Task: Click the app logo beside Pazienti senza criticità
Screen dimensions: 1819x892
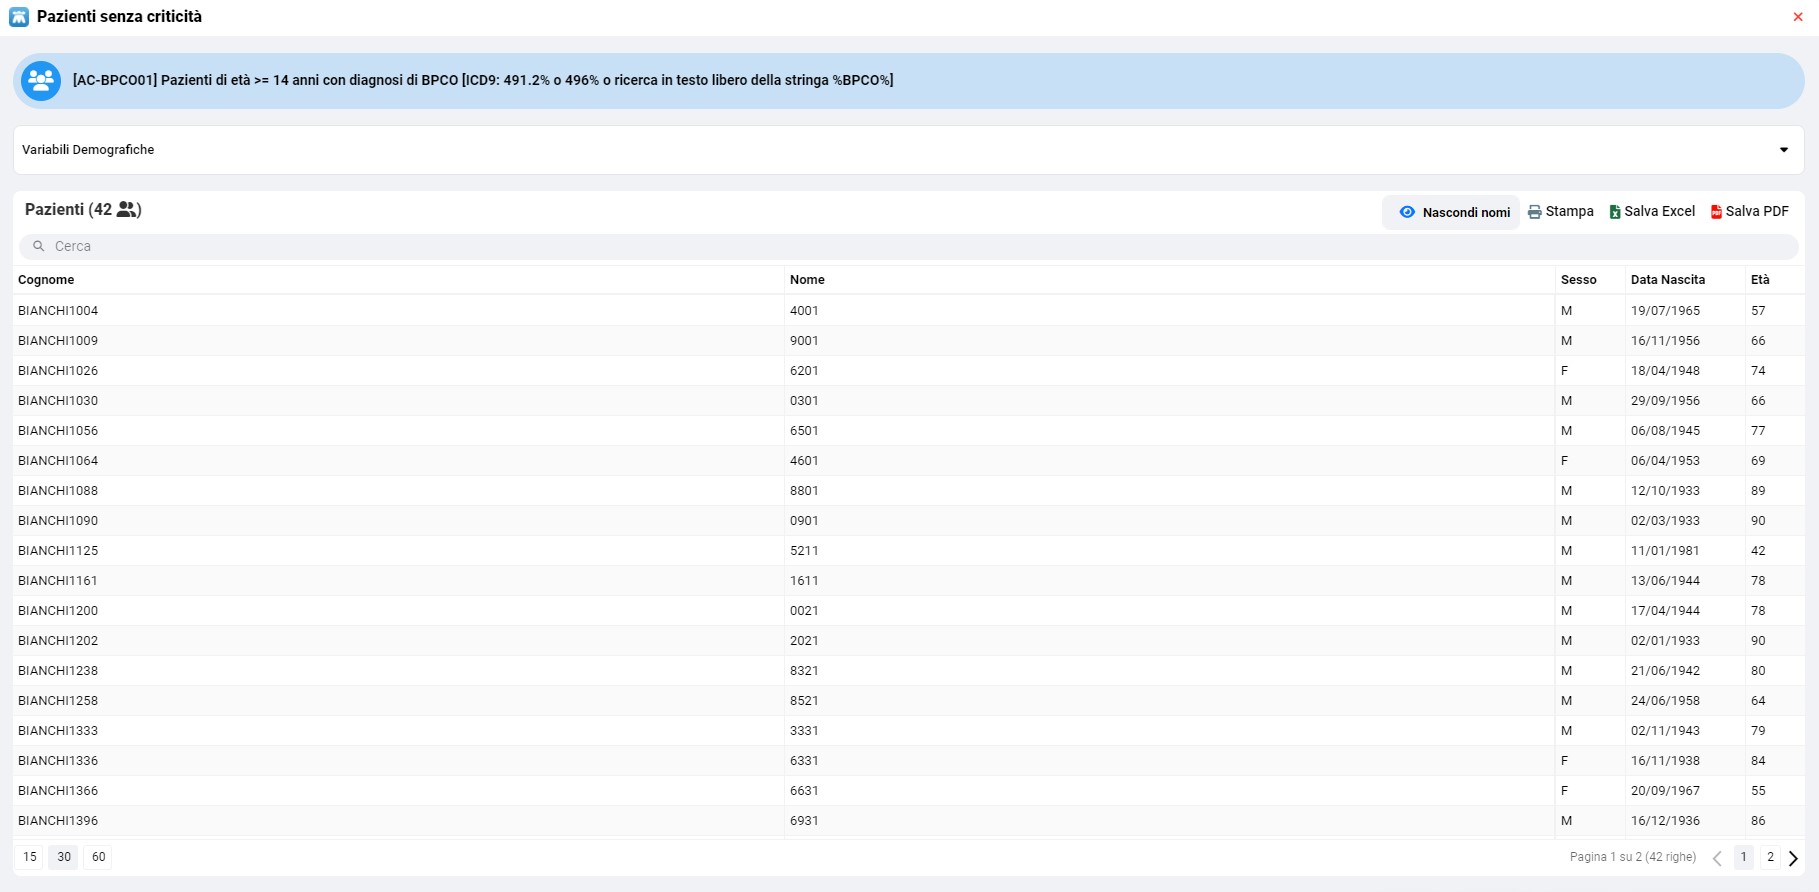Action: [x=19, y=17]
